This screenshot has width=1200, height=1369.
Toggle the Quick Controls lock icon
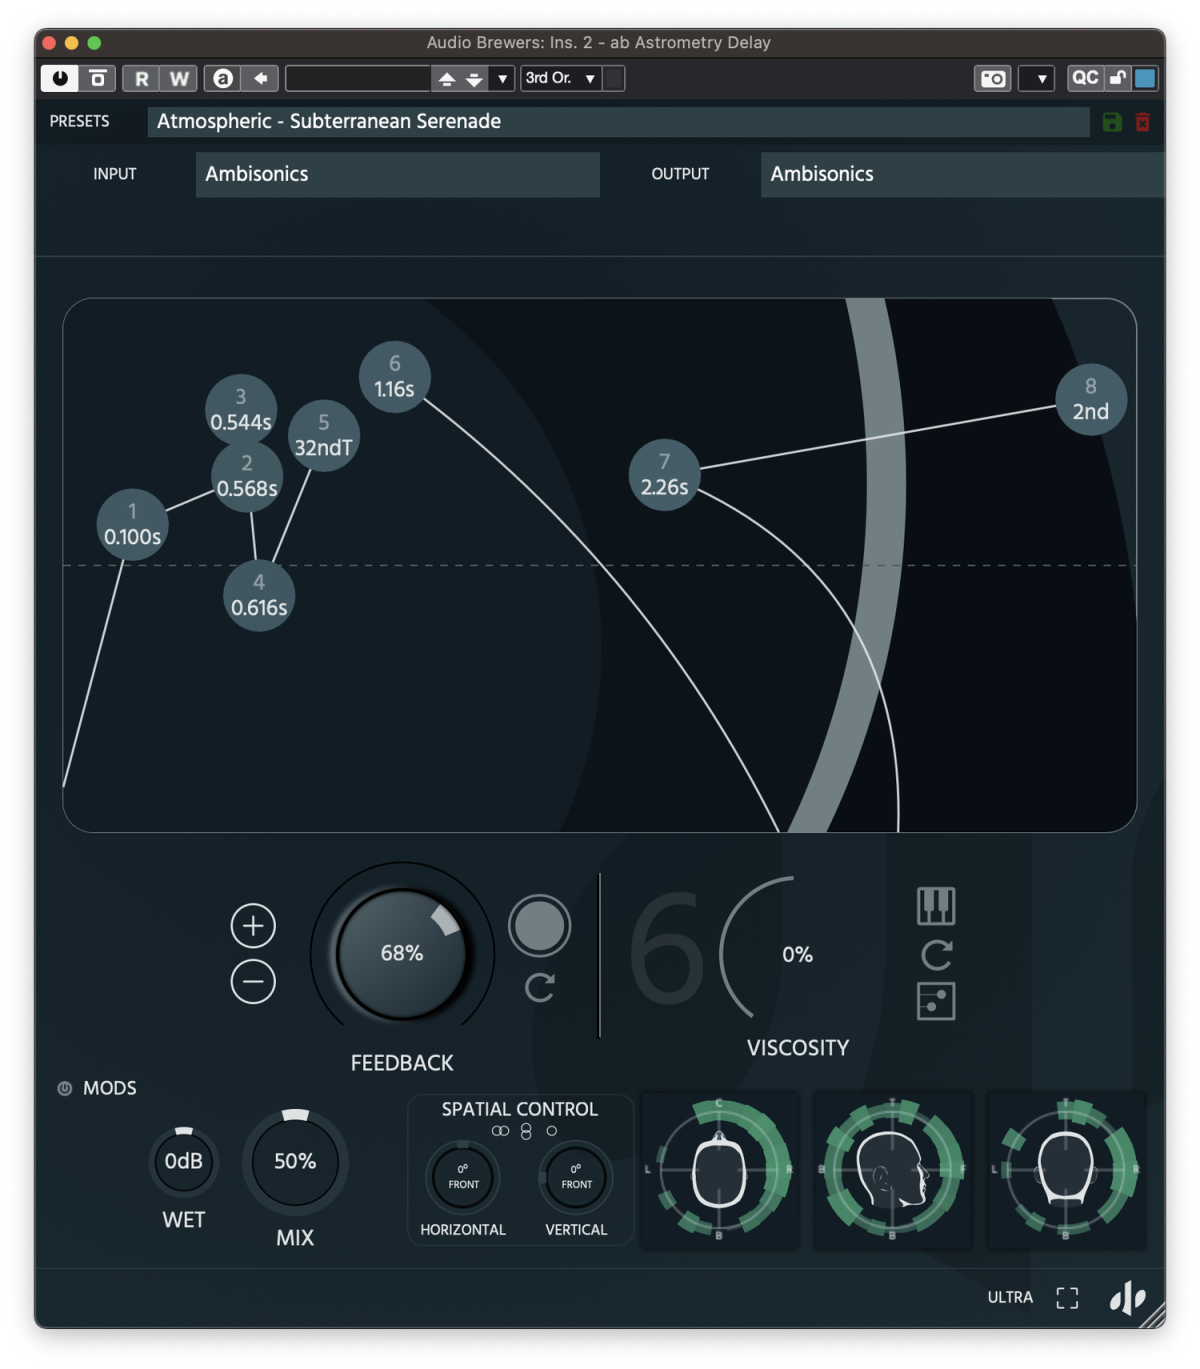(x=1117, y=78)
